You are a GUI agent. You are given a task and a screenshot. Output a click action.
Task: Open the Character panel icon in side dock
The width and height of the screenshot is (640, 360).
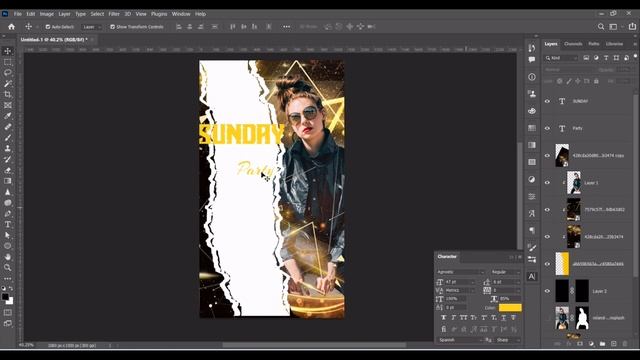point(532,276)
